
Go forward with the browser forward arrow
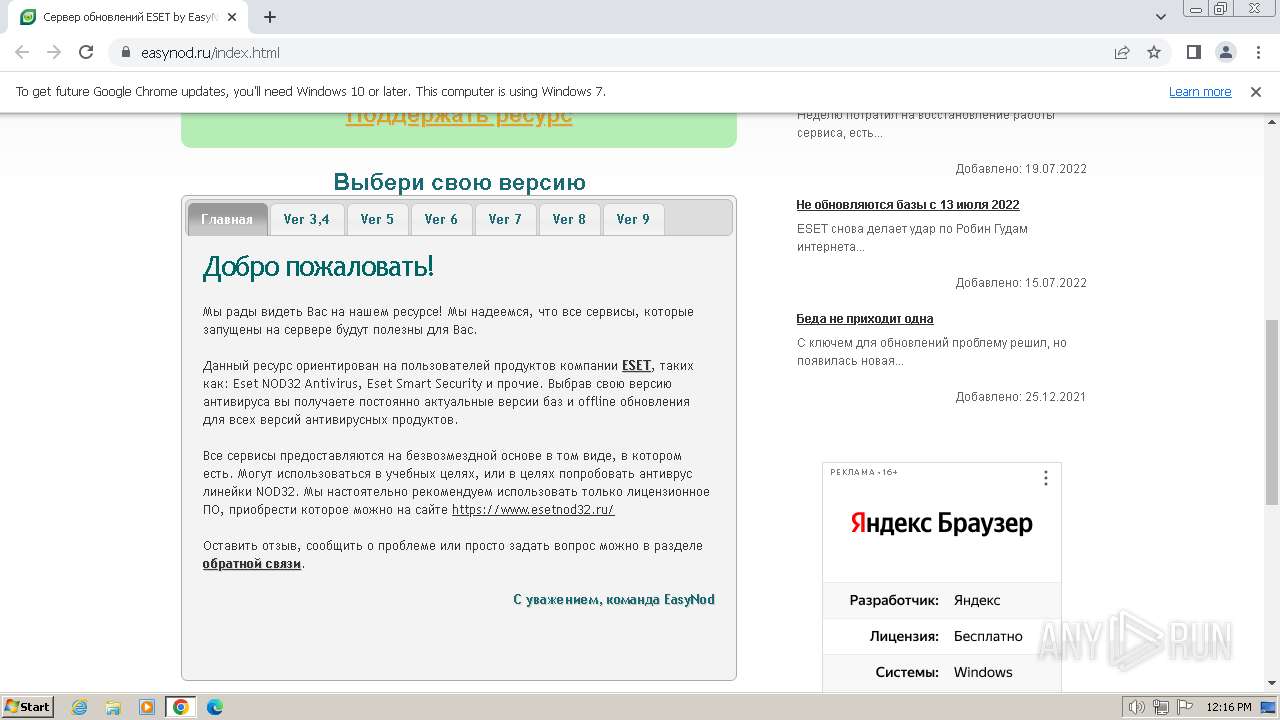[x=54, y=52]
